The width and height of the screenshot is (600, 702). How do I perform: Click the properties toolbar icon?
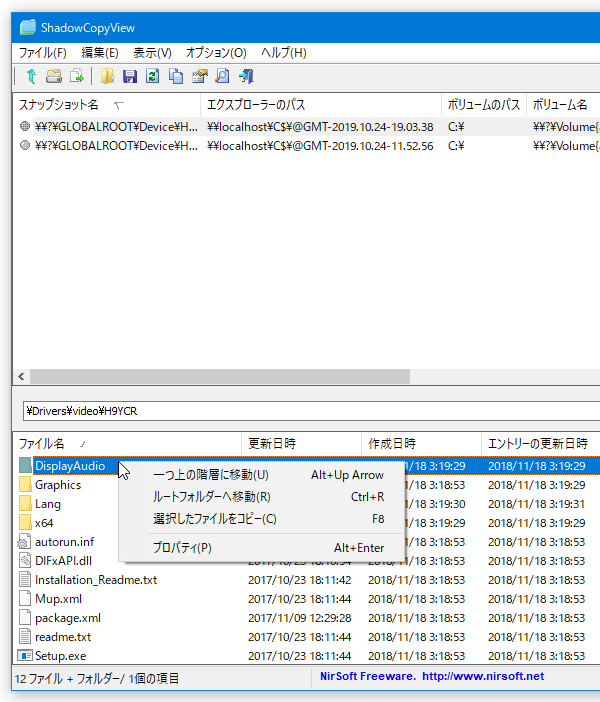(x=200, y=77)
